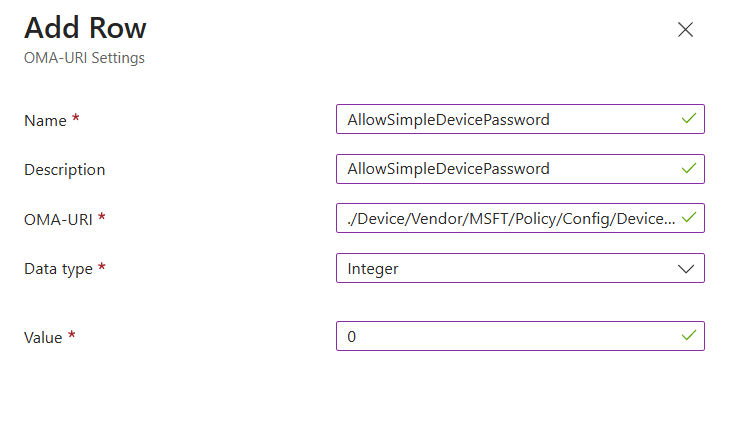The height and width of the screenshot is (446, 730).
Task: Click the validation checkmark in Description field
Action: click(688, 169)
